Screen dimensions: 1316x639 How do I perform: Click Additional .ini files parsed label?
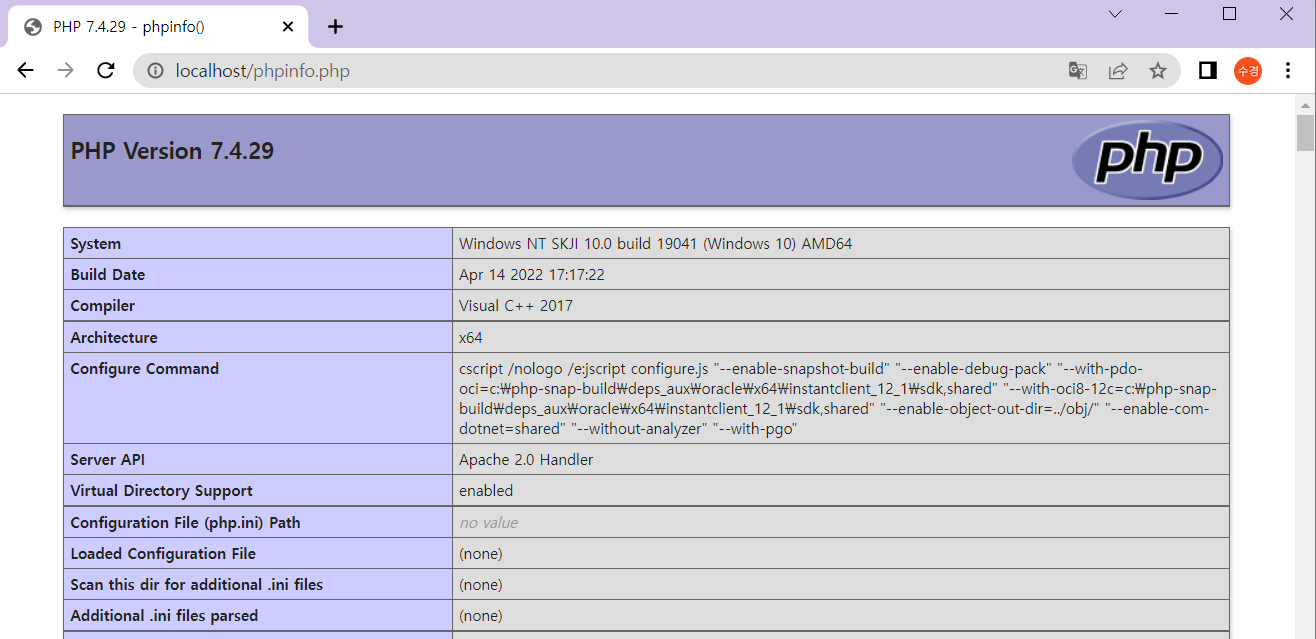164,616
